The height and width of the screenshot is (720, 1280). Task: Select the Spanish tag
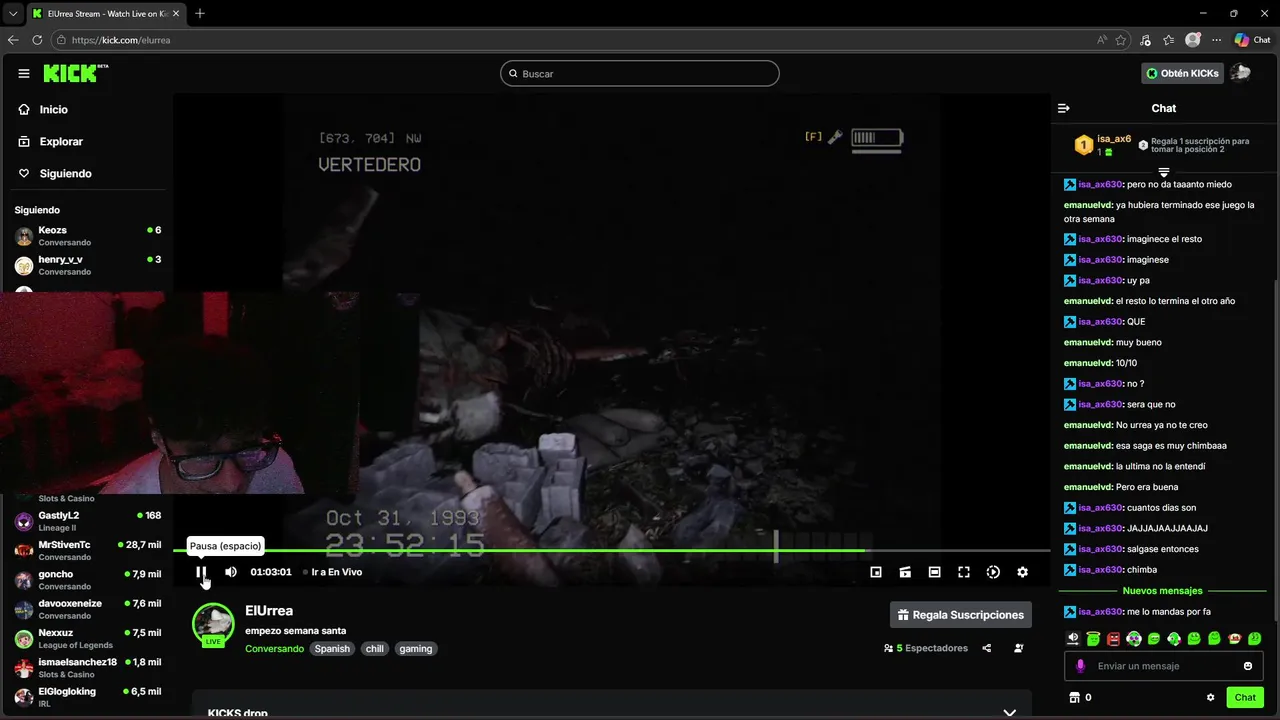[x=332, y=648]
